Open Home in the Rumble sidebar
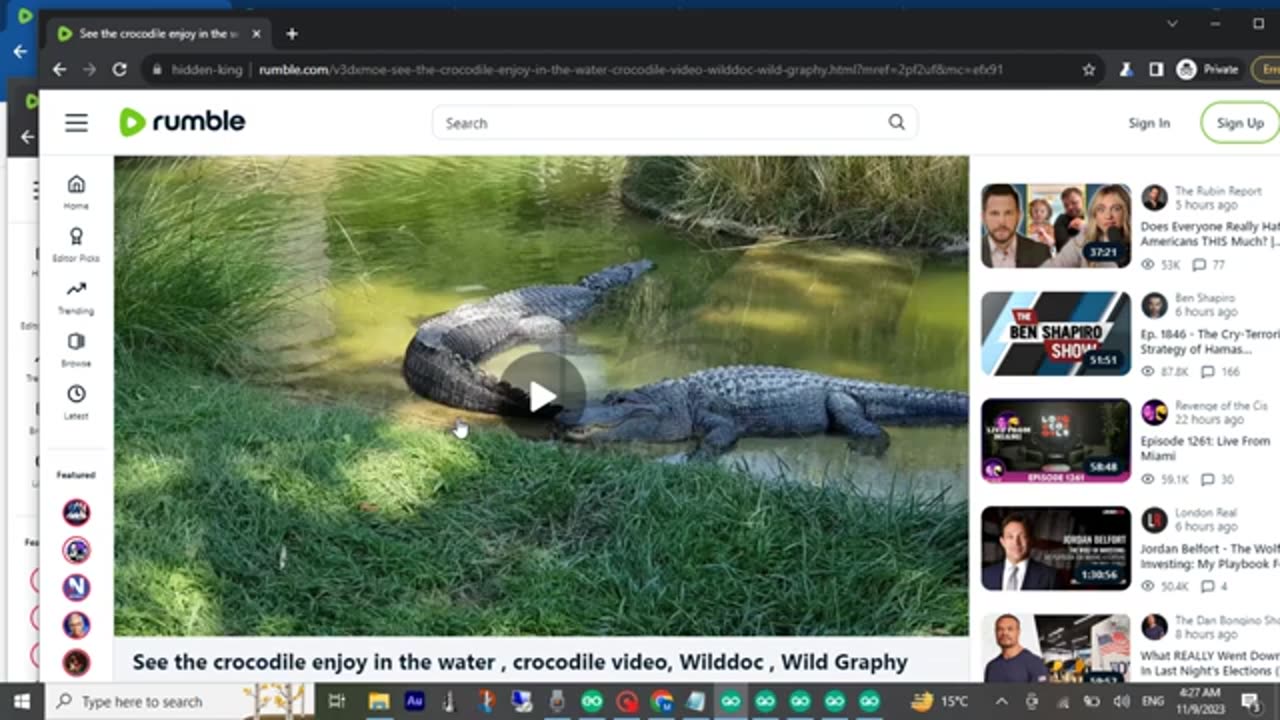The width and height of the screenshot is (1280, 720). pos(76,192)
